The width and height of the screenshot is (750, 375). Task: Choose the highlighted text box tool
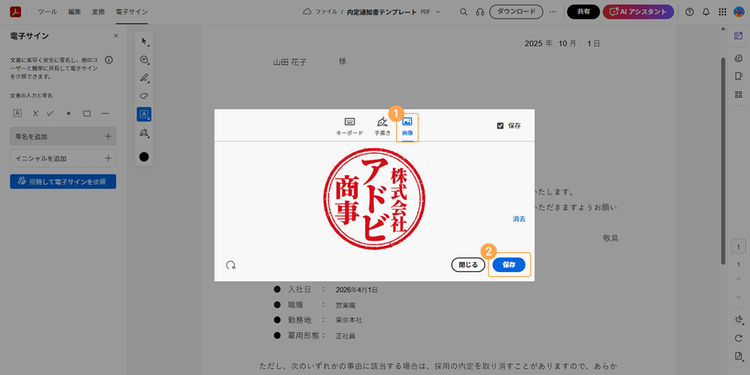coord(144,114)
